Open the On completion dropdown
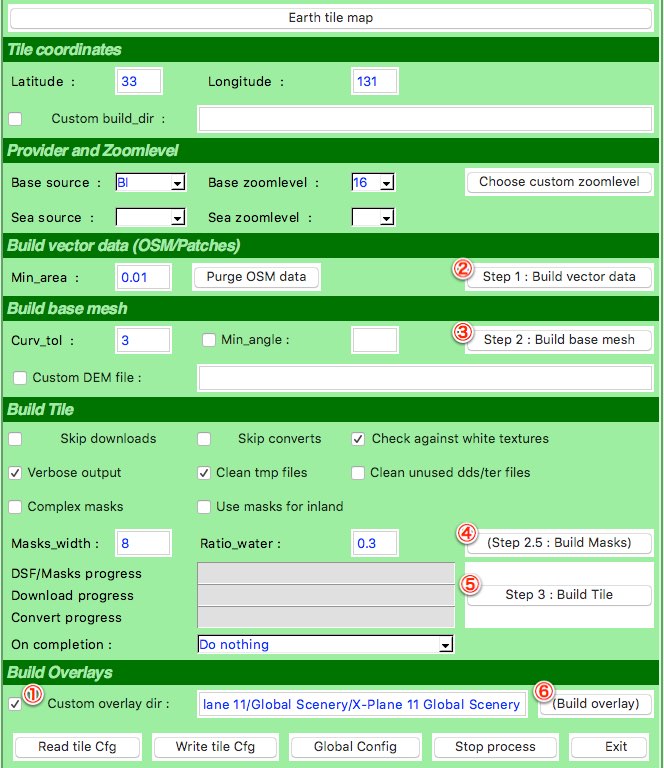 [325, 645]
